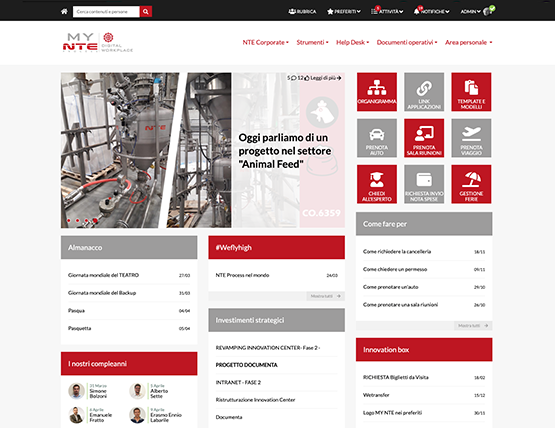Click Leggi di più on the slider
This screenshot has height=428, width=555.
pyautogui.click(x=326, y=78)
